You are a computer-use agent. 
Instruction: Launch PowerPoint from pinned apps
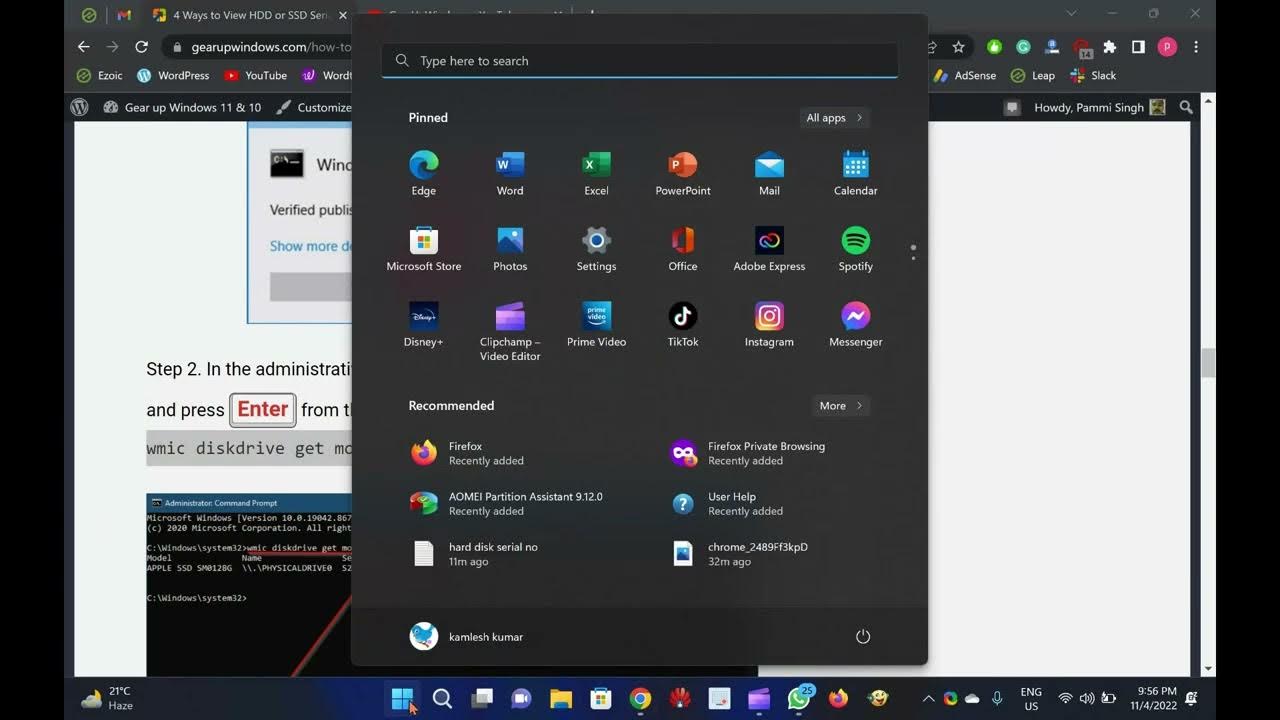683,174
